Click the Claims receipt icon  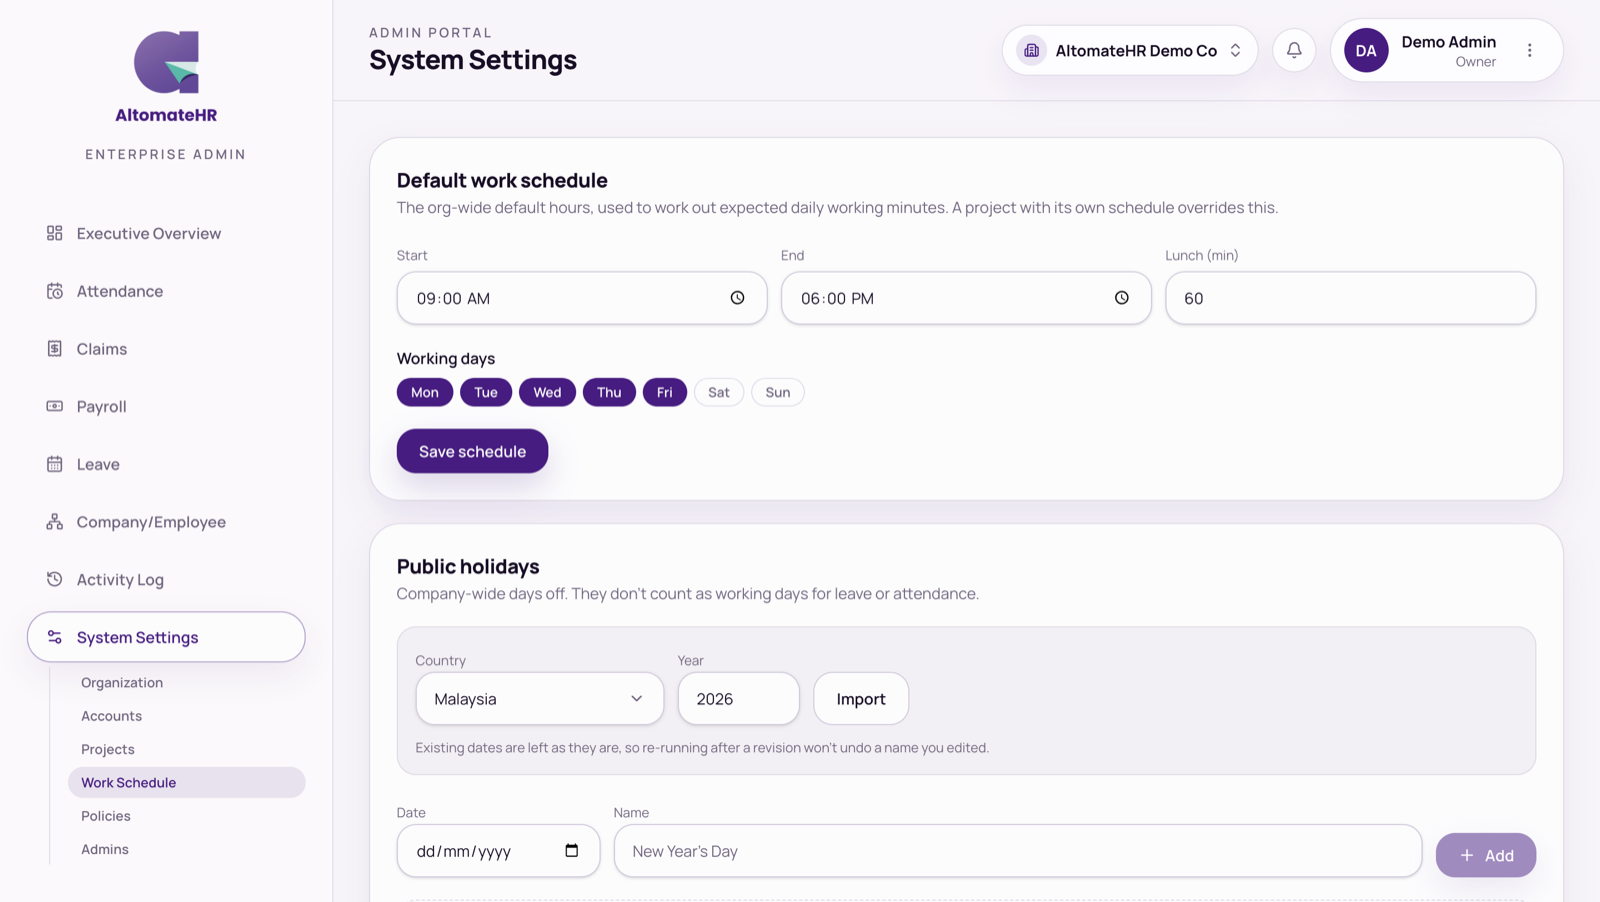[55, 348]
